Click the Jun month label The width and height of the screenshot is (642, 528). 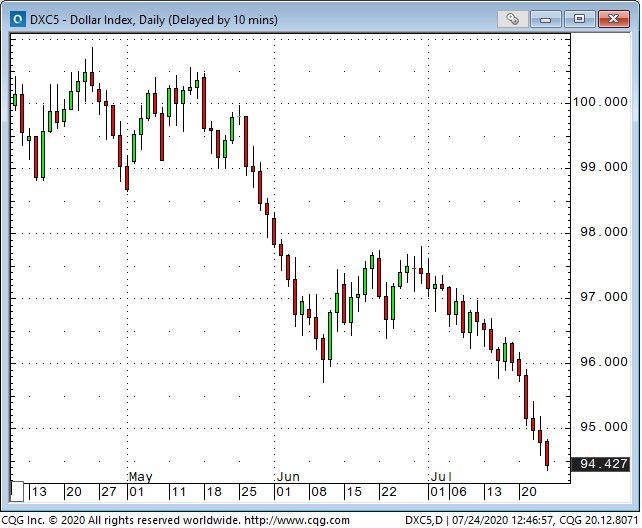point(288,477)
